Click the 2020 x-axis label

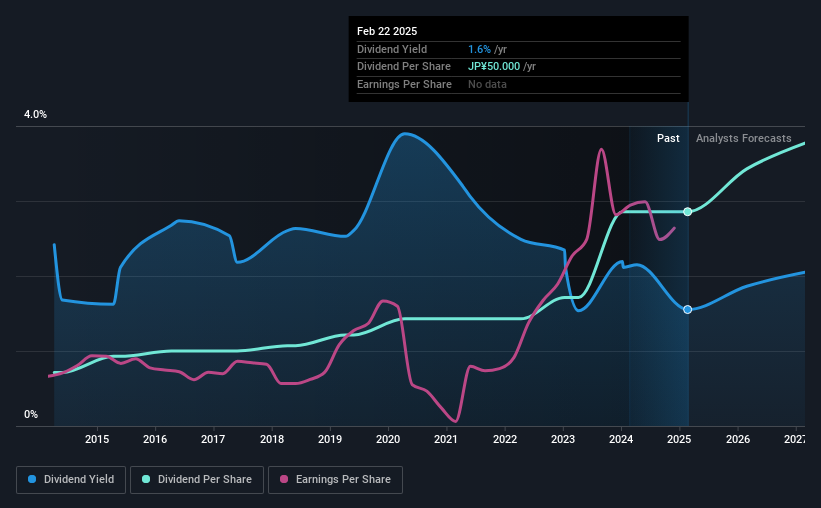(x=388, y=439)
